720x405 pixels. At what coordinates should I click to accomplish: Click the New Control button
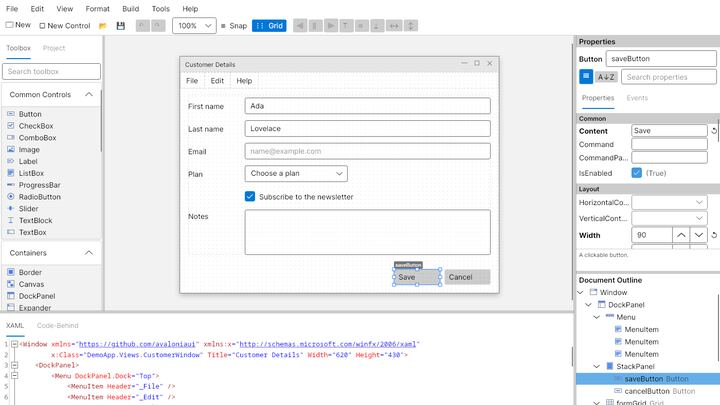(65, 26)
